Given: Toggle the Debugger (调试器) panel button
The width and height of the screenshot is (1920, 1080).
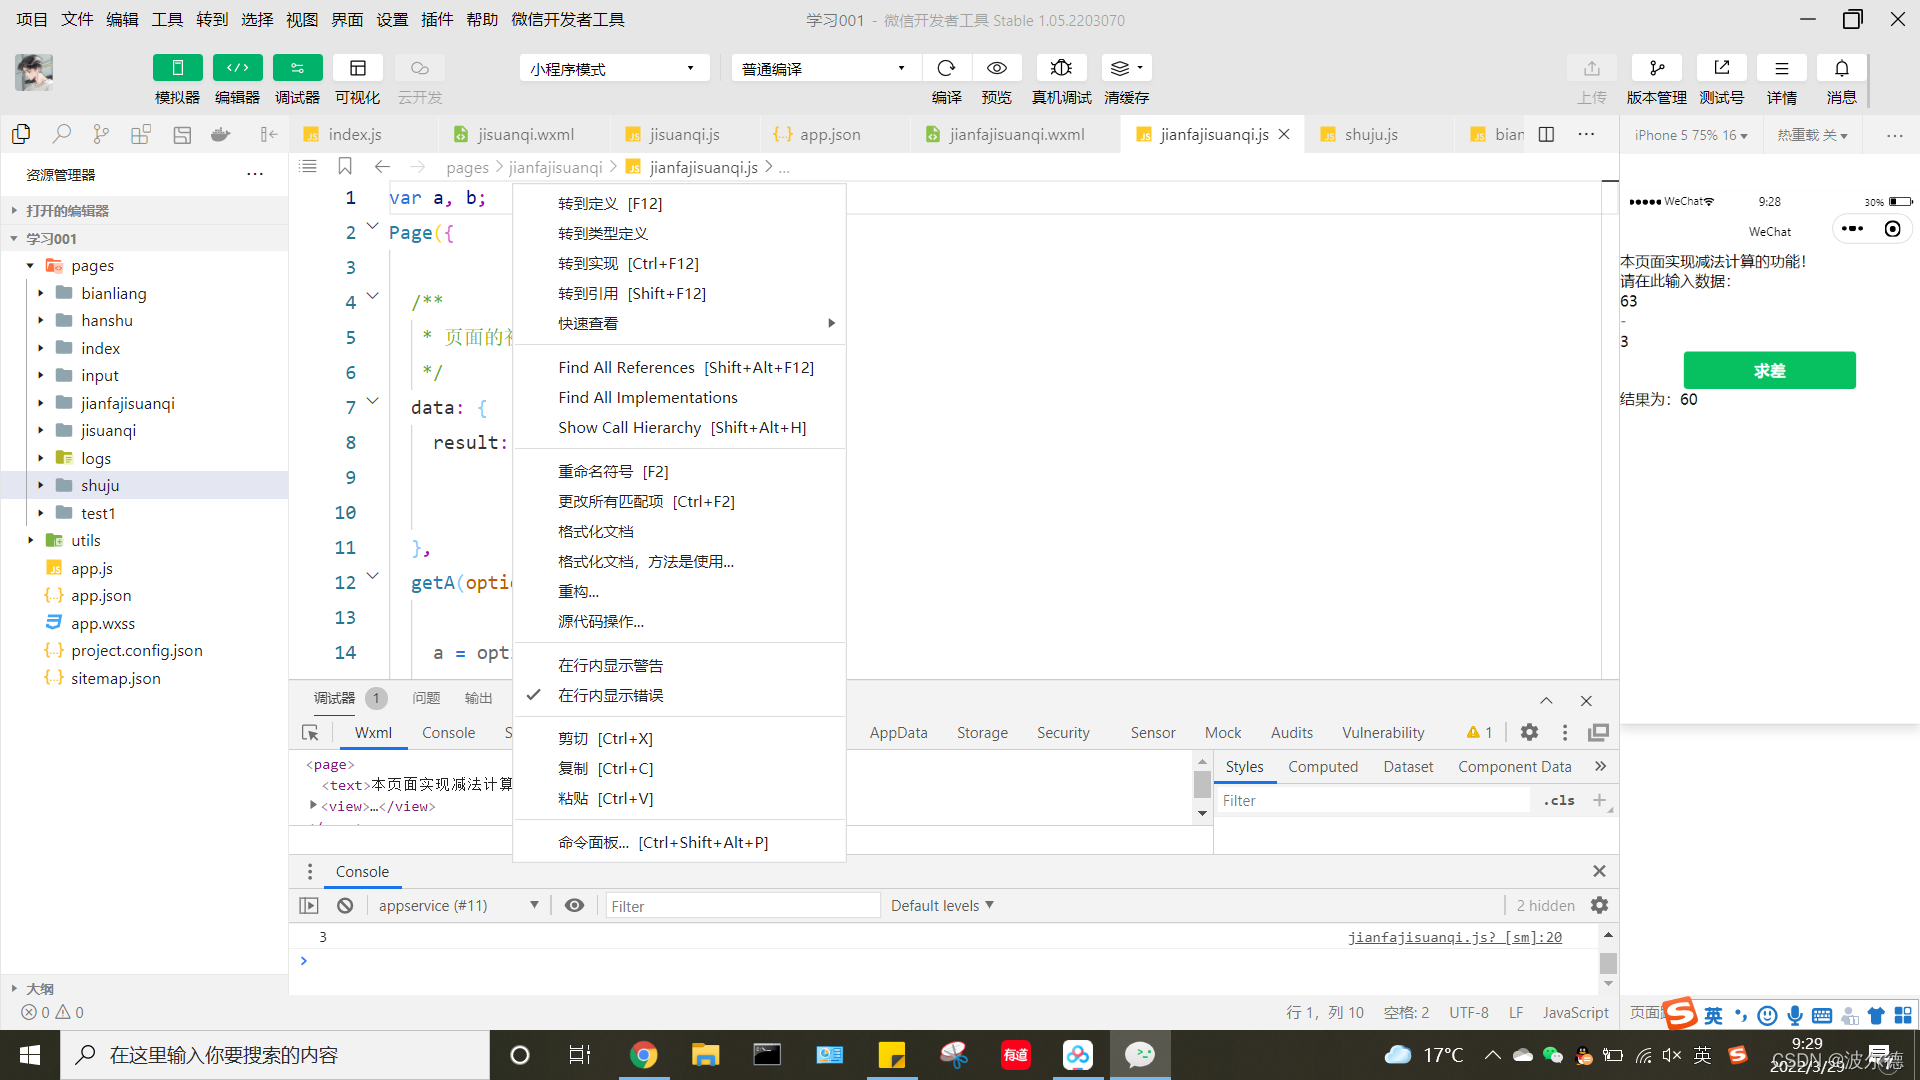Looking at the screenshot, I should tap(297, 68).
